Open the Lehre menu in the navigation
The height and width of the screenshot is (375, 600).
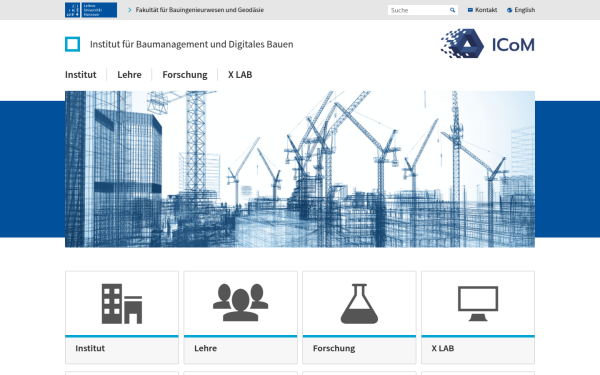129,75
